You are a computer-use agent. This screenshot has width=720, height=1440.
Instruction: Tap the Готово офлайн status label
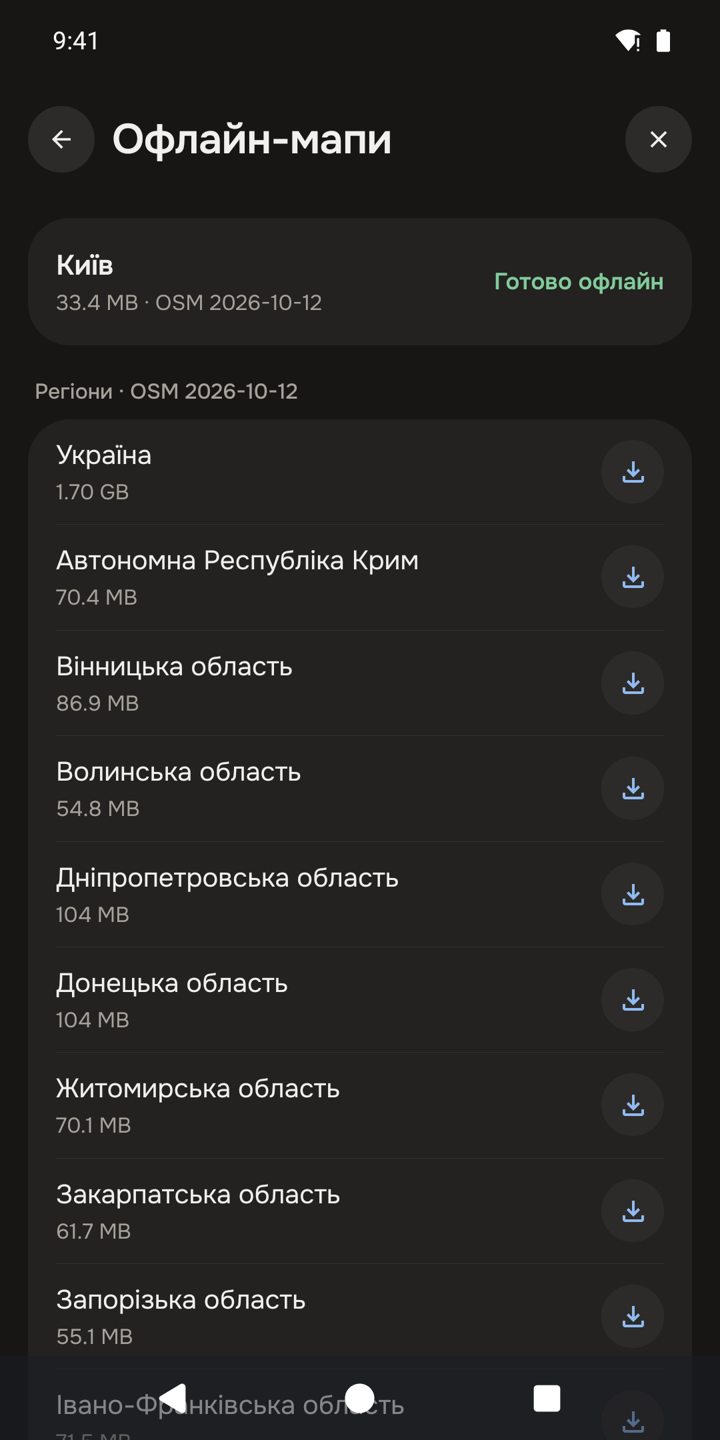(x=579, y=282)
